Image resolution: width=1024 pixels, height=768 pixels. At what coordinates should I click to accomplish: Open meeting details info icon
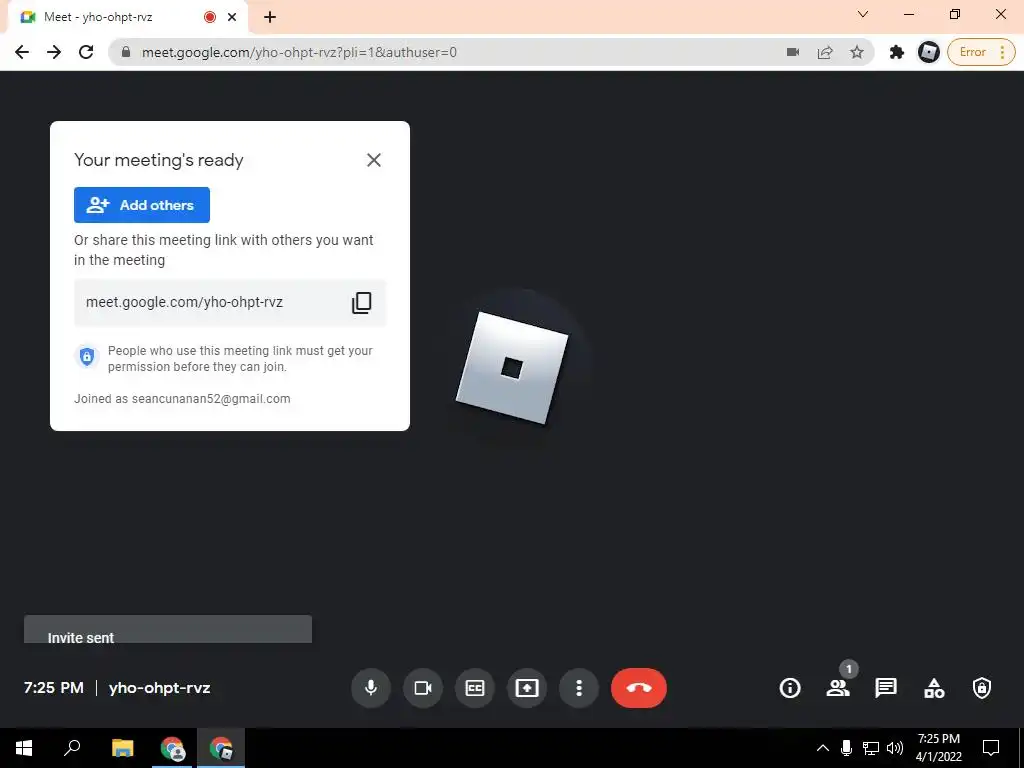coord(790,688)
